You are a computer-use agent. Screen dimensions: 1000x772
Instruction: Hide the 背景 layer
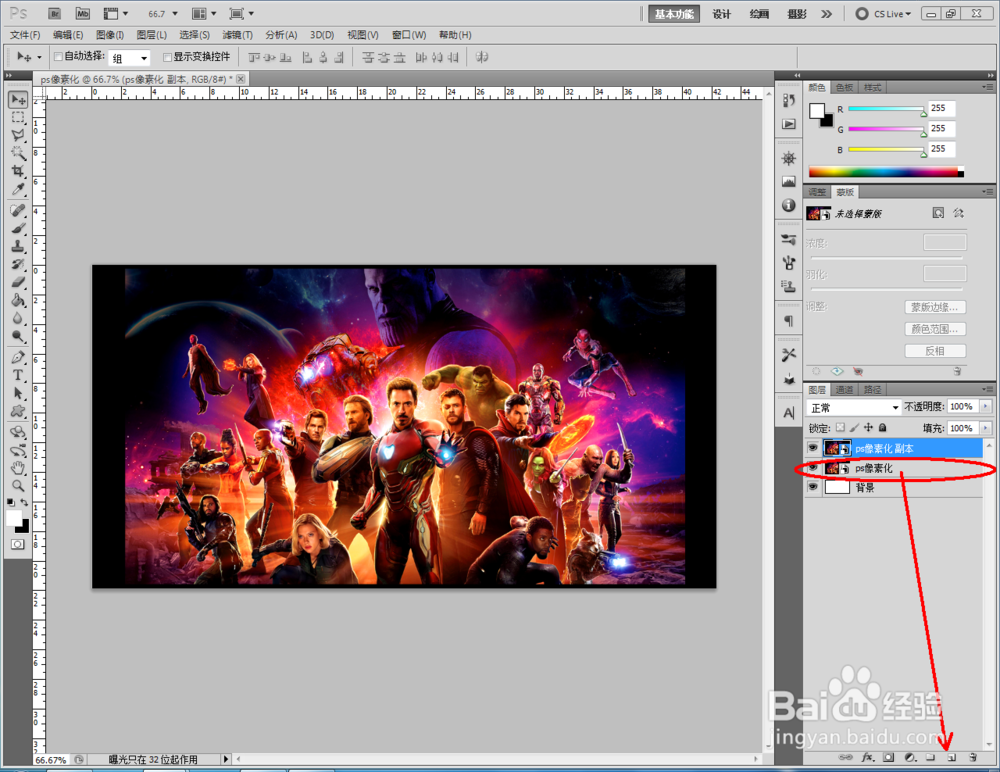pos(812,487)
